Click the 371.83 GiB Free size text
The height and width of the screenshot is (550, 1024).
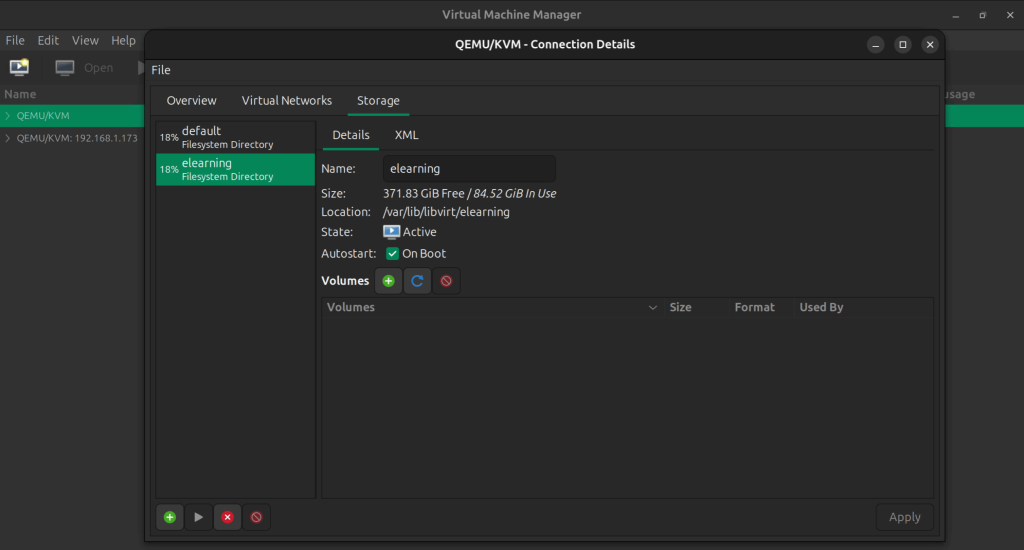click(x=423, y=193)
